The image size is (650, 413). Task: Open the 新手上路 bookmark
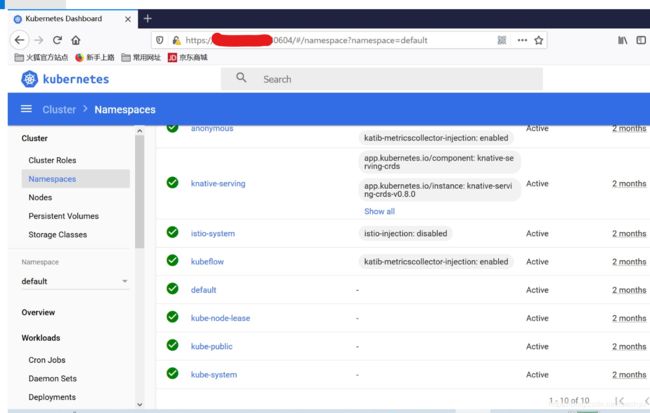[95, 57]
